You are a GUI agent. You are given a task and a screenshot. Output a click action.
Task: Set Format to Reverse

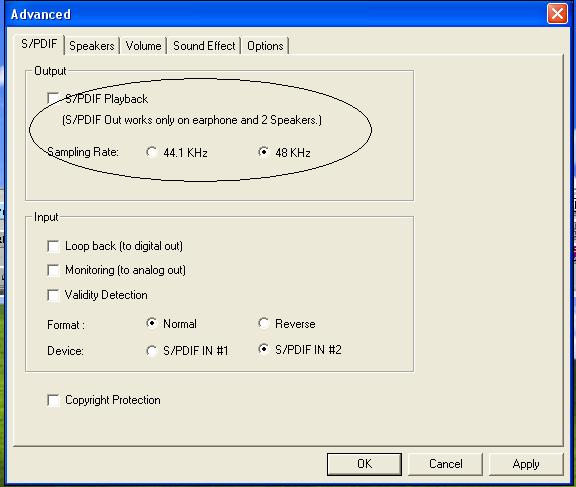263,324
